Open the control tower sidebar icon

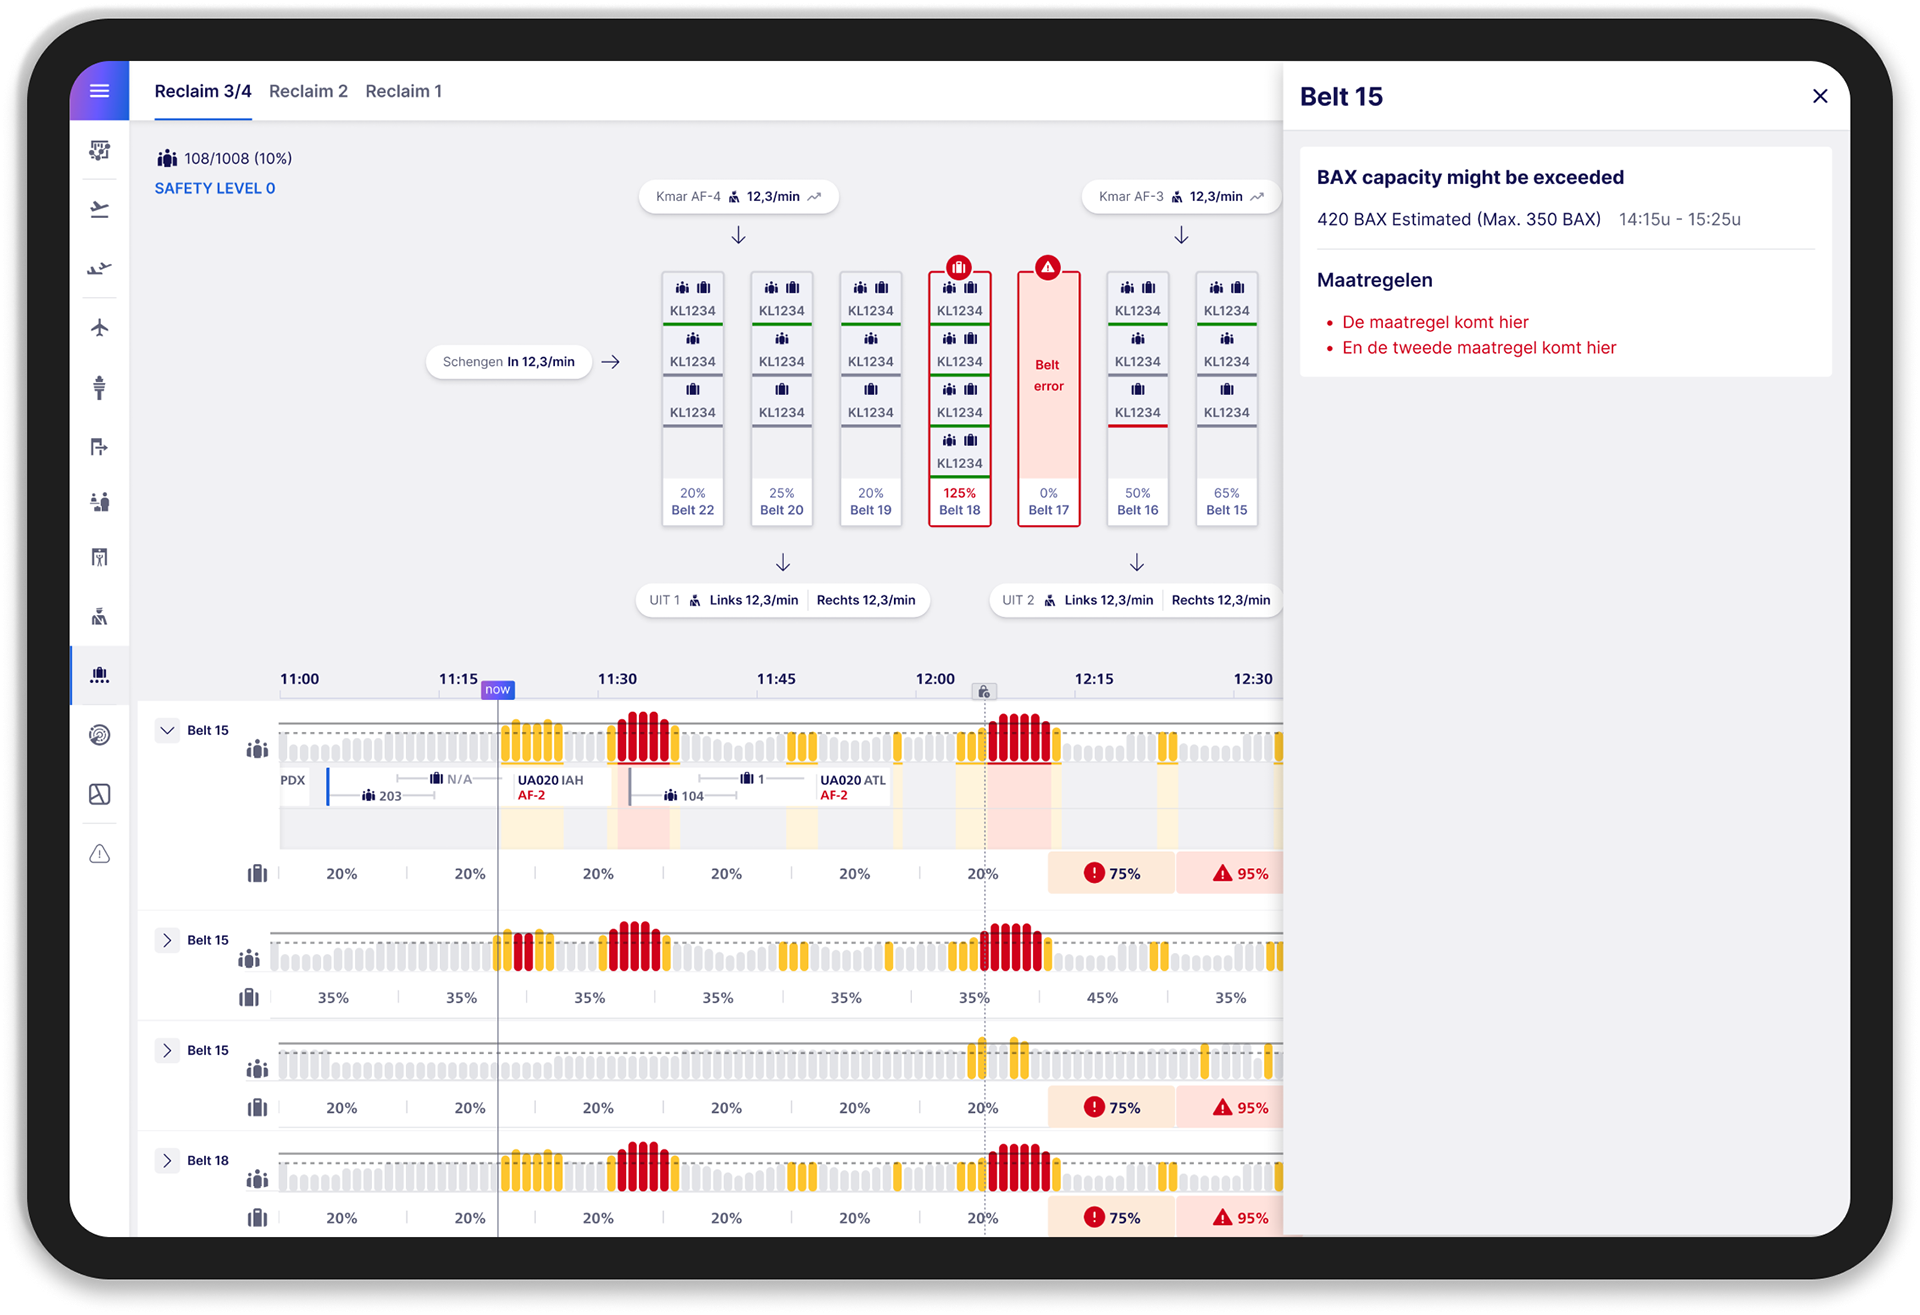coord(99,387)
